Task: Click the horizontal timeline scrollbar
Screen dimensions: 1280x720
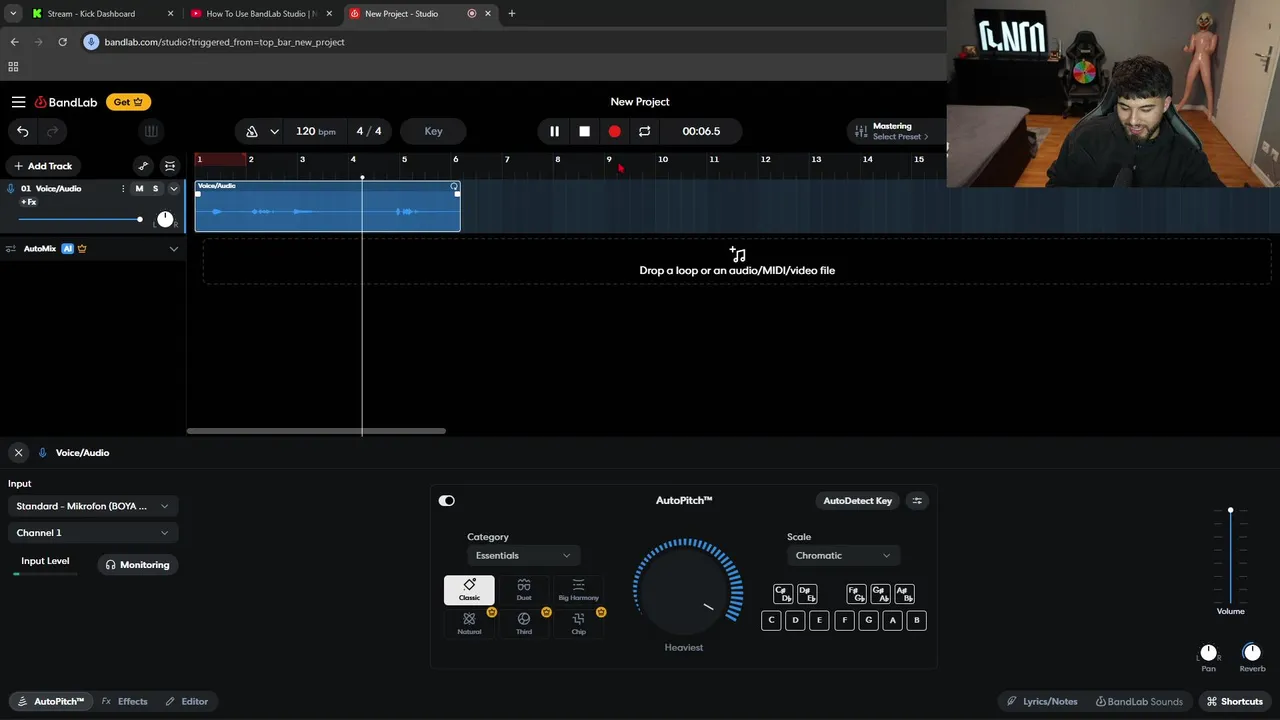Action: coord(316,431)
